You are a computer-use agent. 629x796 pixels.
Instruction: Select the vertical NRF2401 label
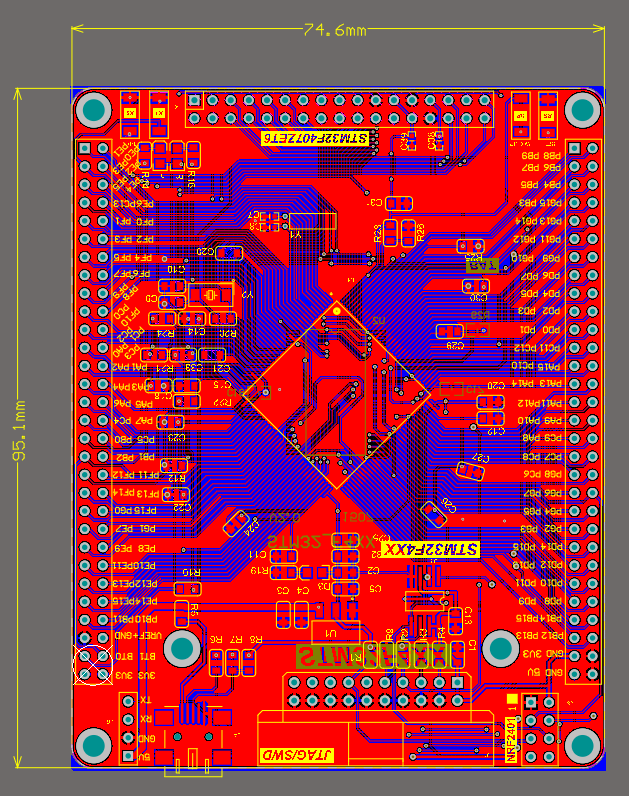point(511,739)
